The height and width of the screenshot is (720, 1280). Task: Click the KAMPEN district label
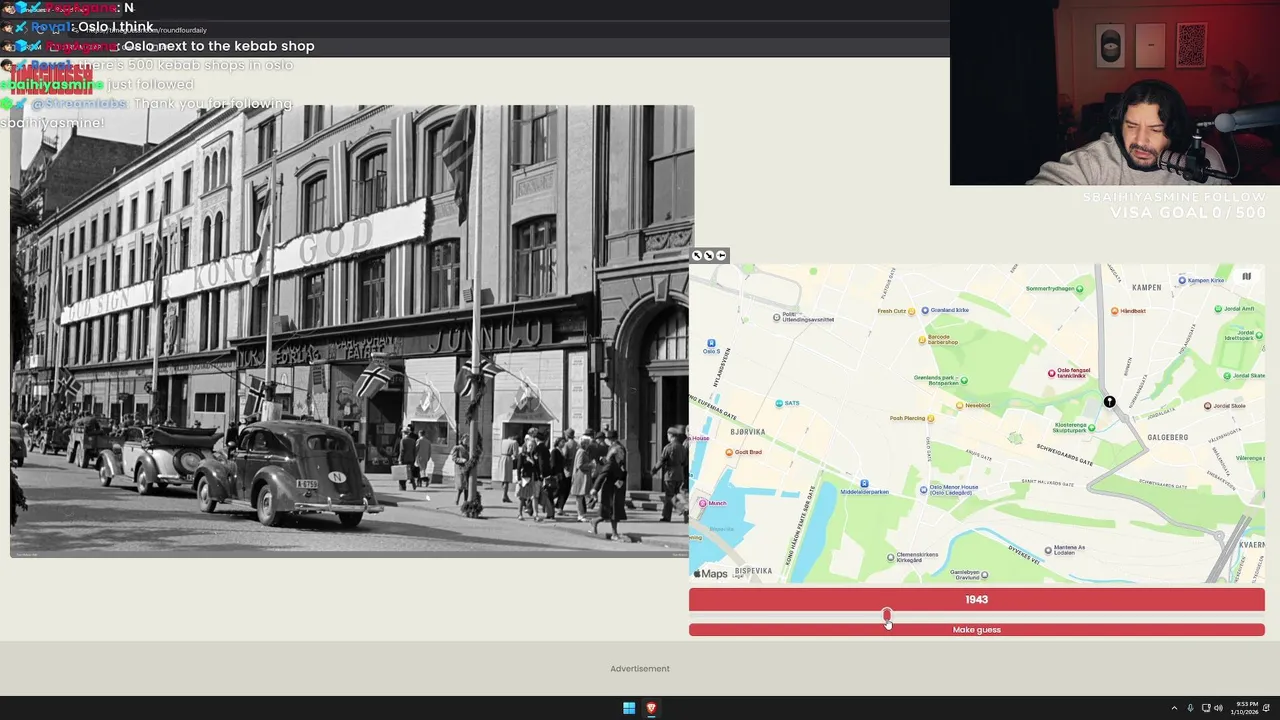coord(1146,288)
